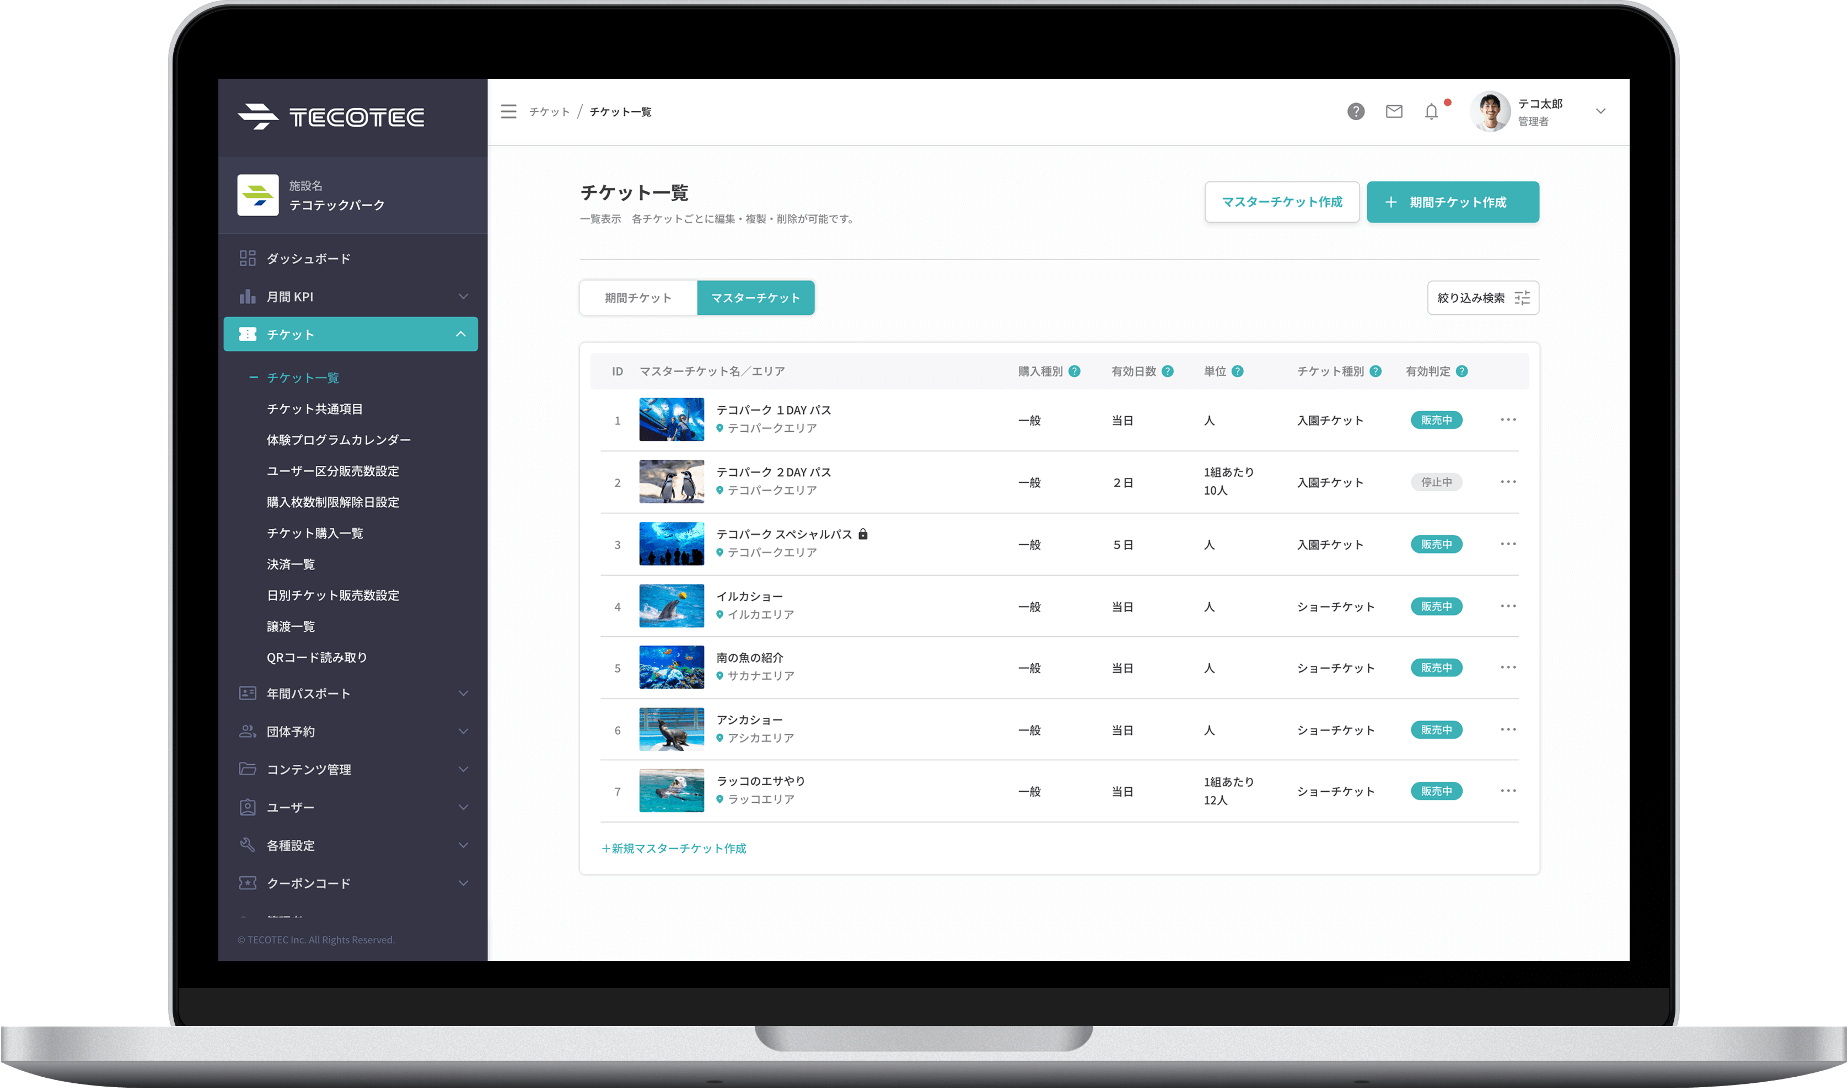Click the 期間チケット作成 button
Viewport: 1848px width, 1088px height.
coord(1452,202)
